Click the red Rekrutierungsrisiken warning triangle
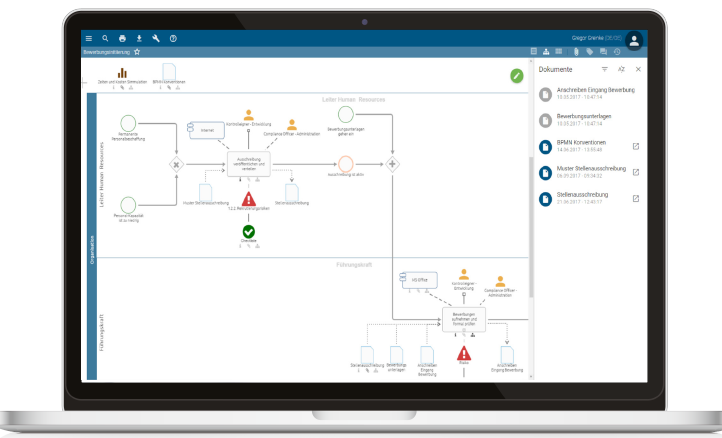This screenshot has width=722, height=438. (x=248, y=198)
